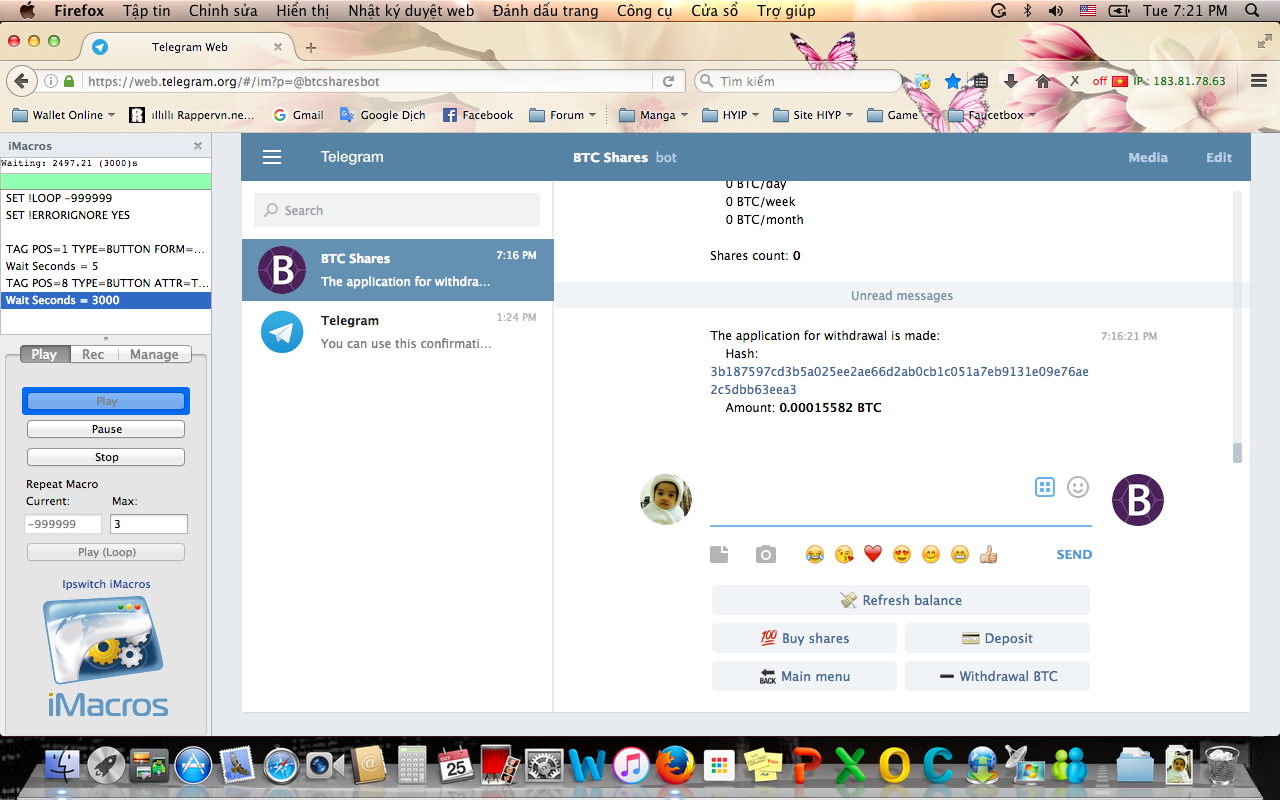Image resolution: width=1280 pixels, height=800 pixels.
Task: Click your profile photo beside the composer
Action: click(666, 500)
